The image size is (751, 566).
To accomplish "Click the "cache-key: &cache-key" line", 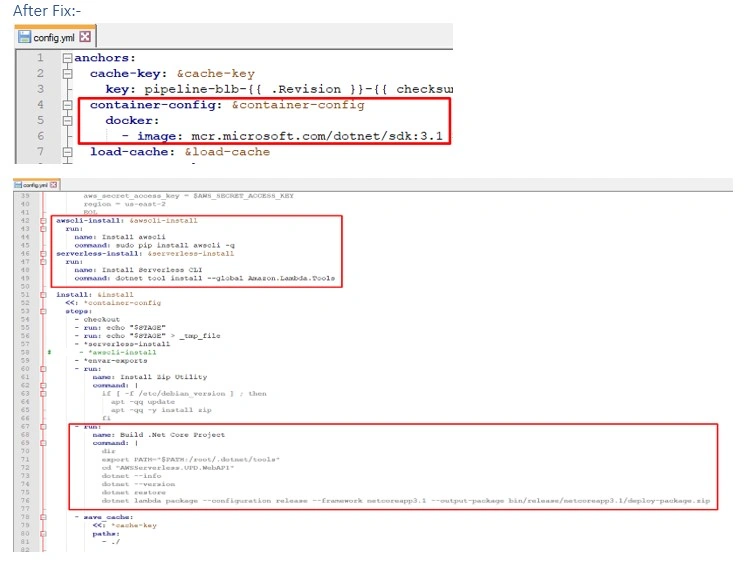I will pyautogui.click(x=172, y=74).
